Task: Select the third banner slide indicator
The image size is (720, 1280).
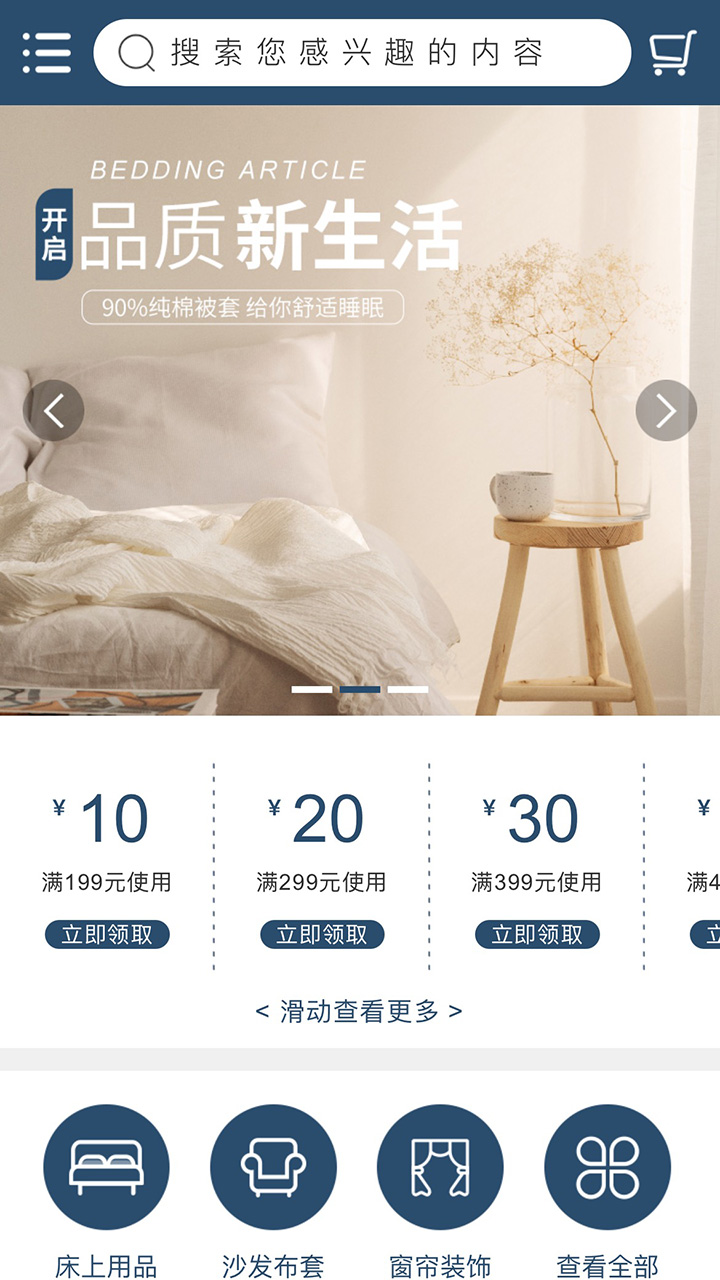Action: [x=408, y=689]
